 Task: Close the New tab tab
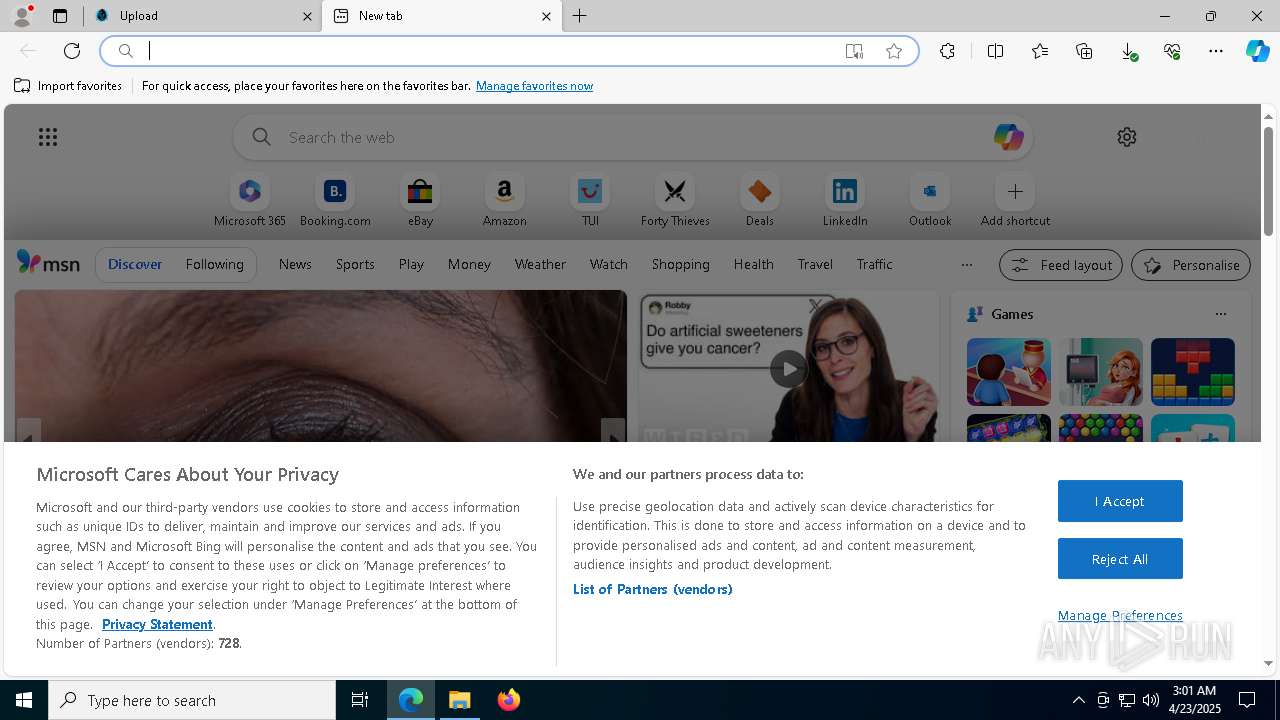546,16
